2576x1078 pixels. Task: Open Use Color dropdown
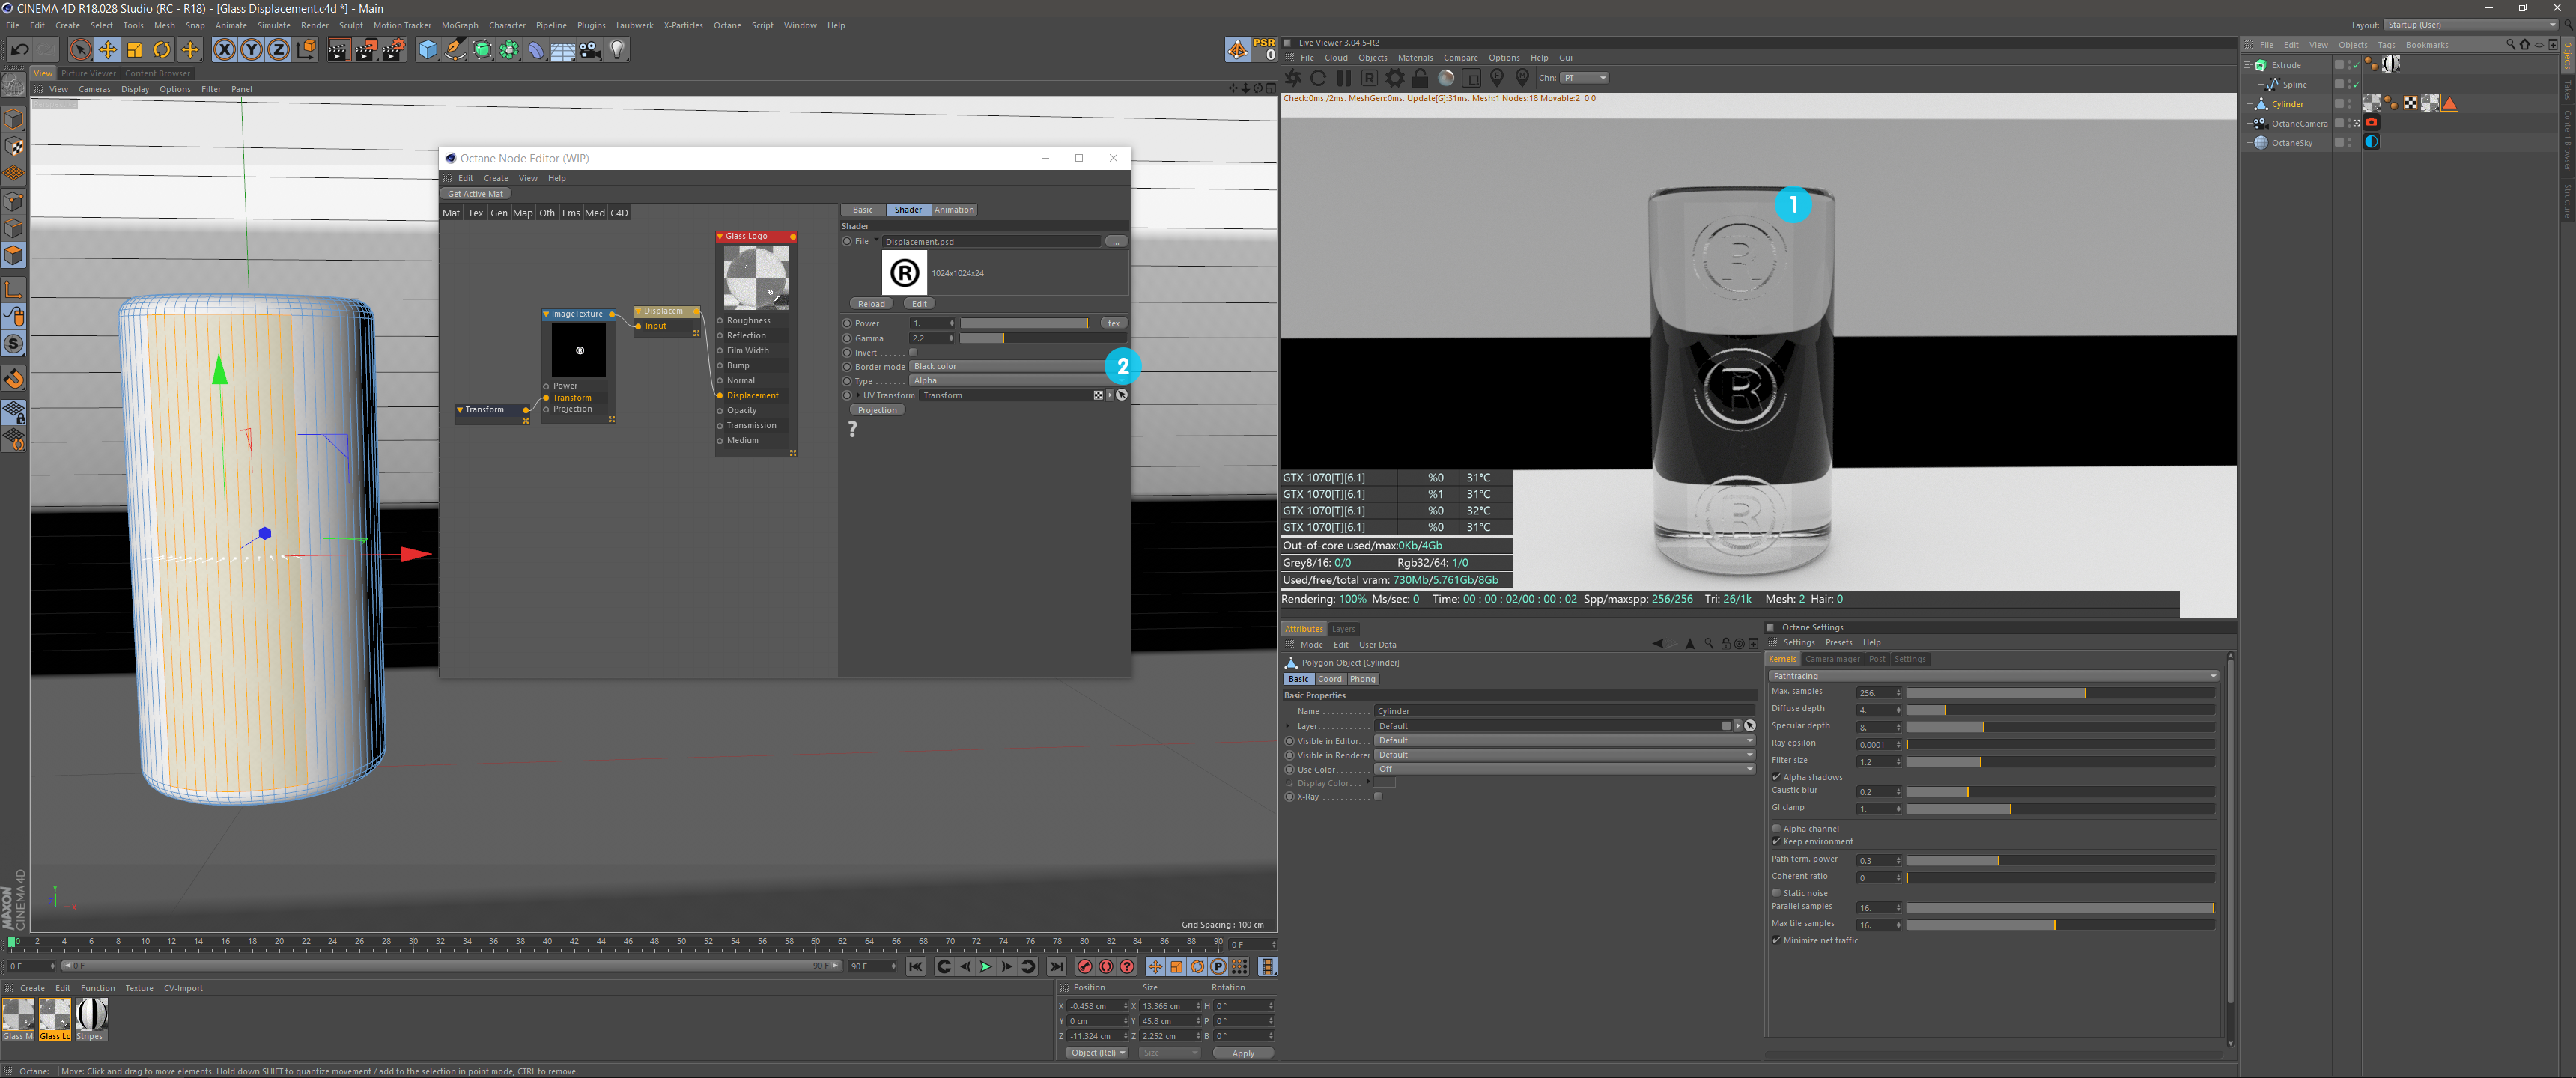1564,769
